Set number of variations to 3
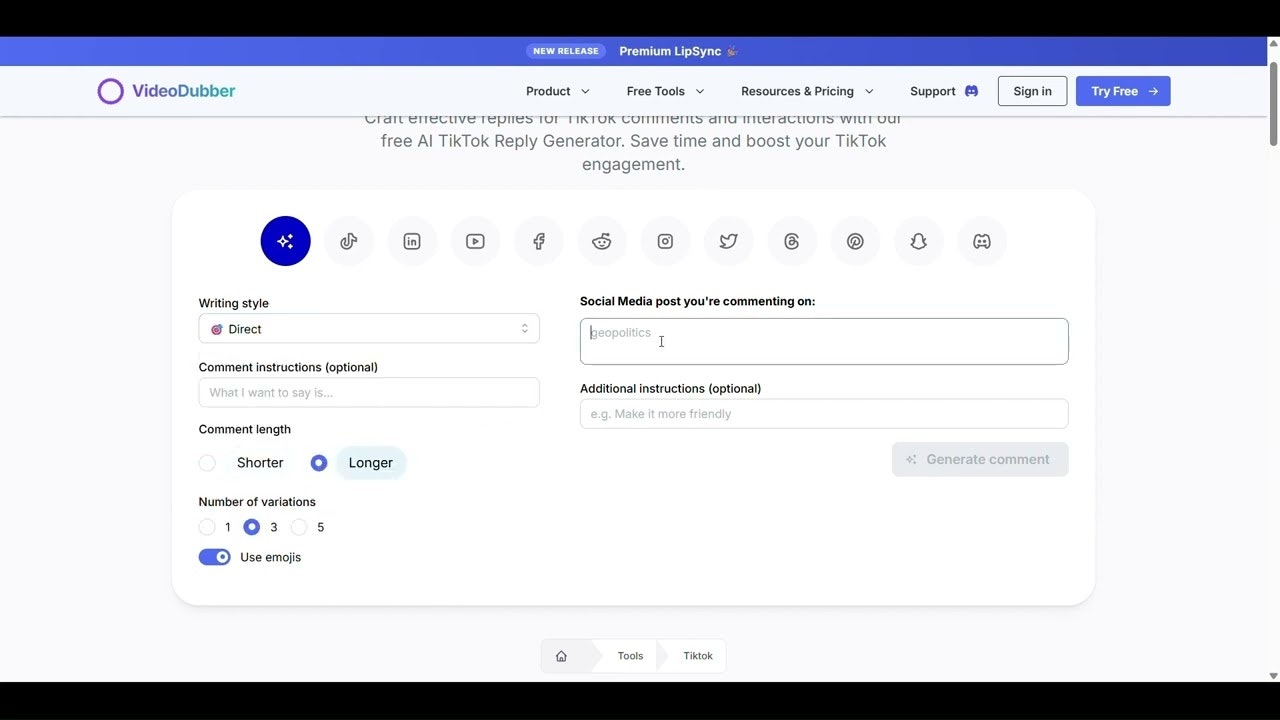The width and height of the screenshot is (1280, 720). (252, 527)
